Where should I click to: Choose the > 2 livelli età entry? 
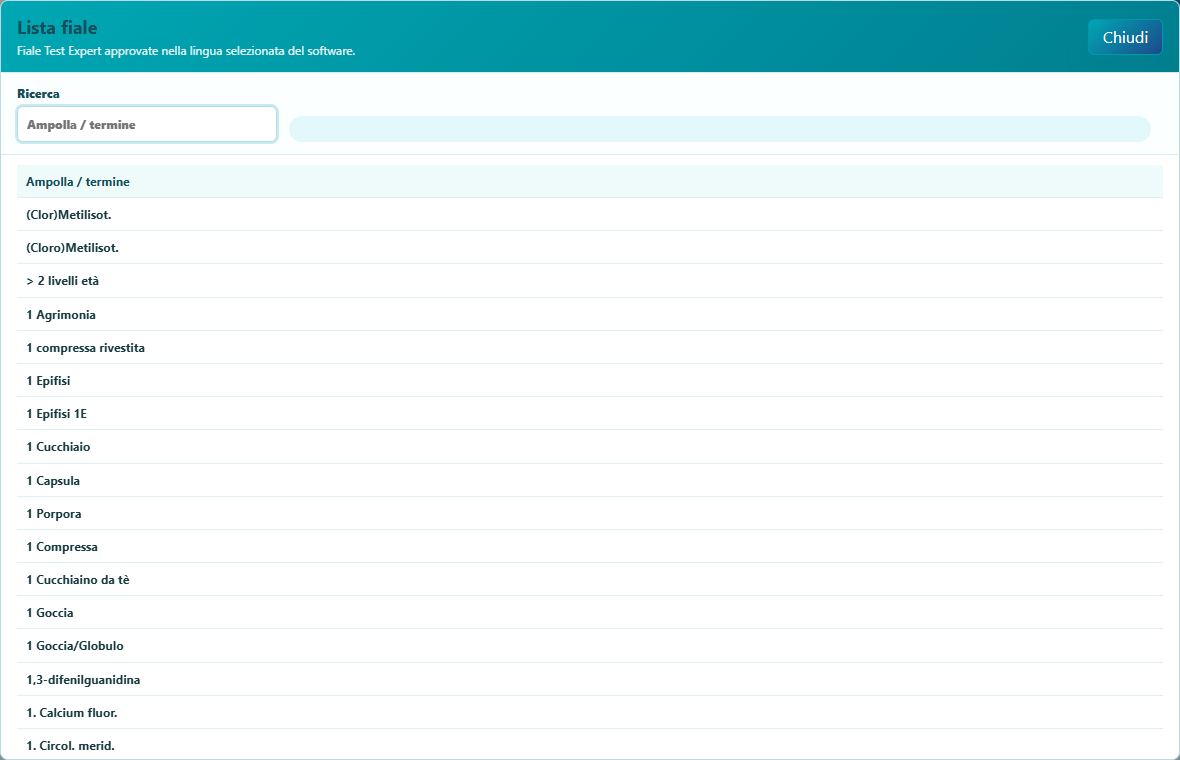pyautogui.click(x=590, y=281)
